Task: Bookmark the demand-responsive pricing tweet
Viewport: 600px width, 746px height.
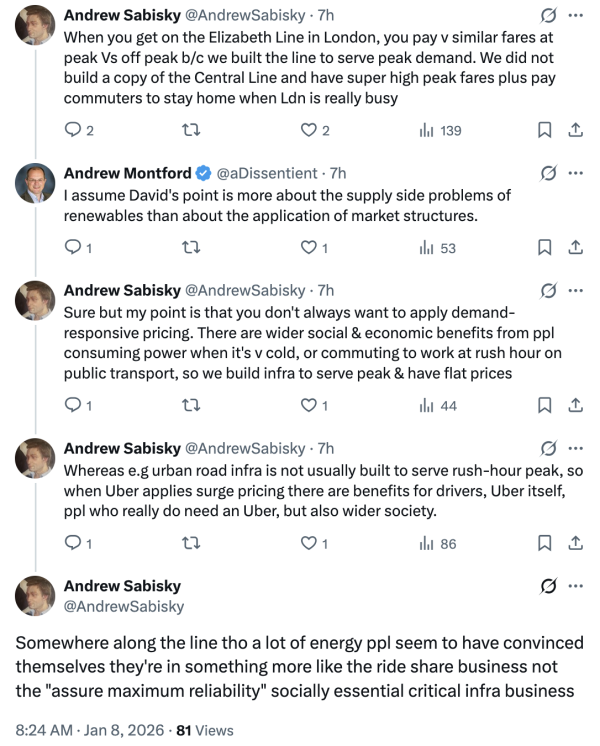Action: pyautogui.click(x=544, y=404)
